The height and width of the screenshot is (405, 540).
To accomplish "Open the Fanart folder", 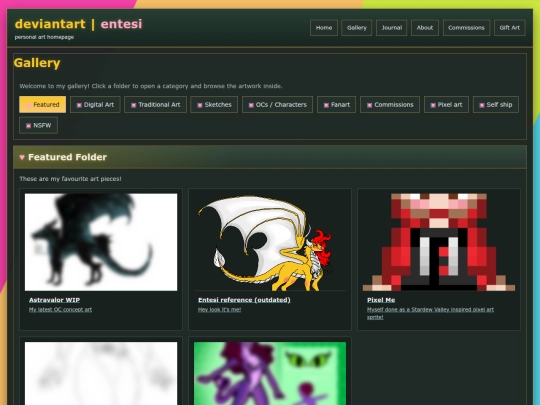I will [x=336, y=105].
